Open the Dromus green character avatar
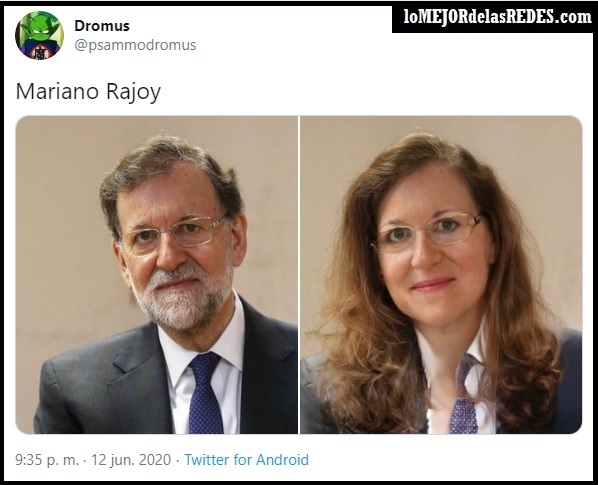 39,35
